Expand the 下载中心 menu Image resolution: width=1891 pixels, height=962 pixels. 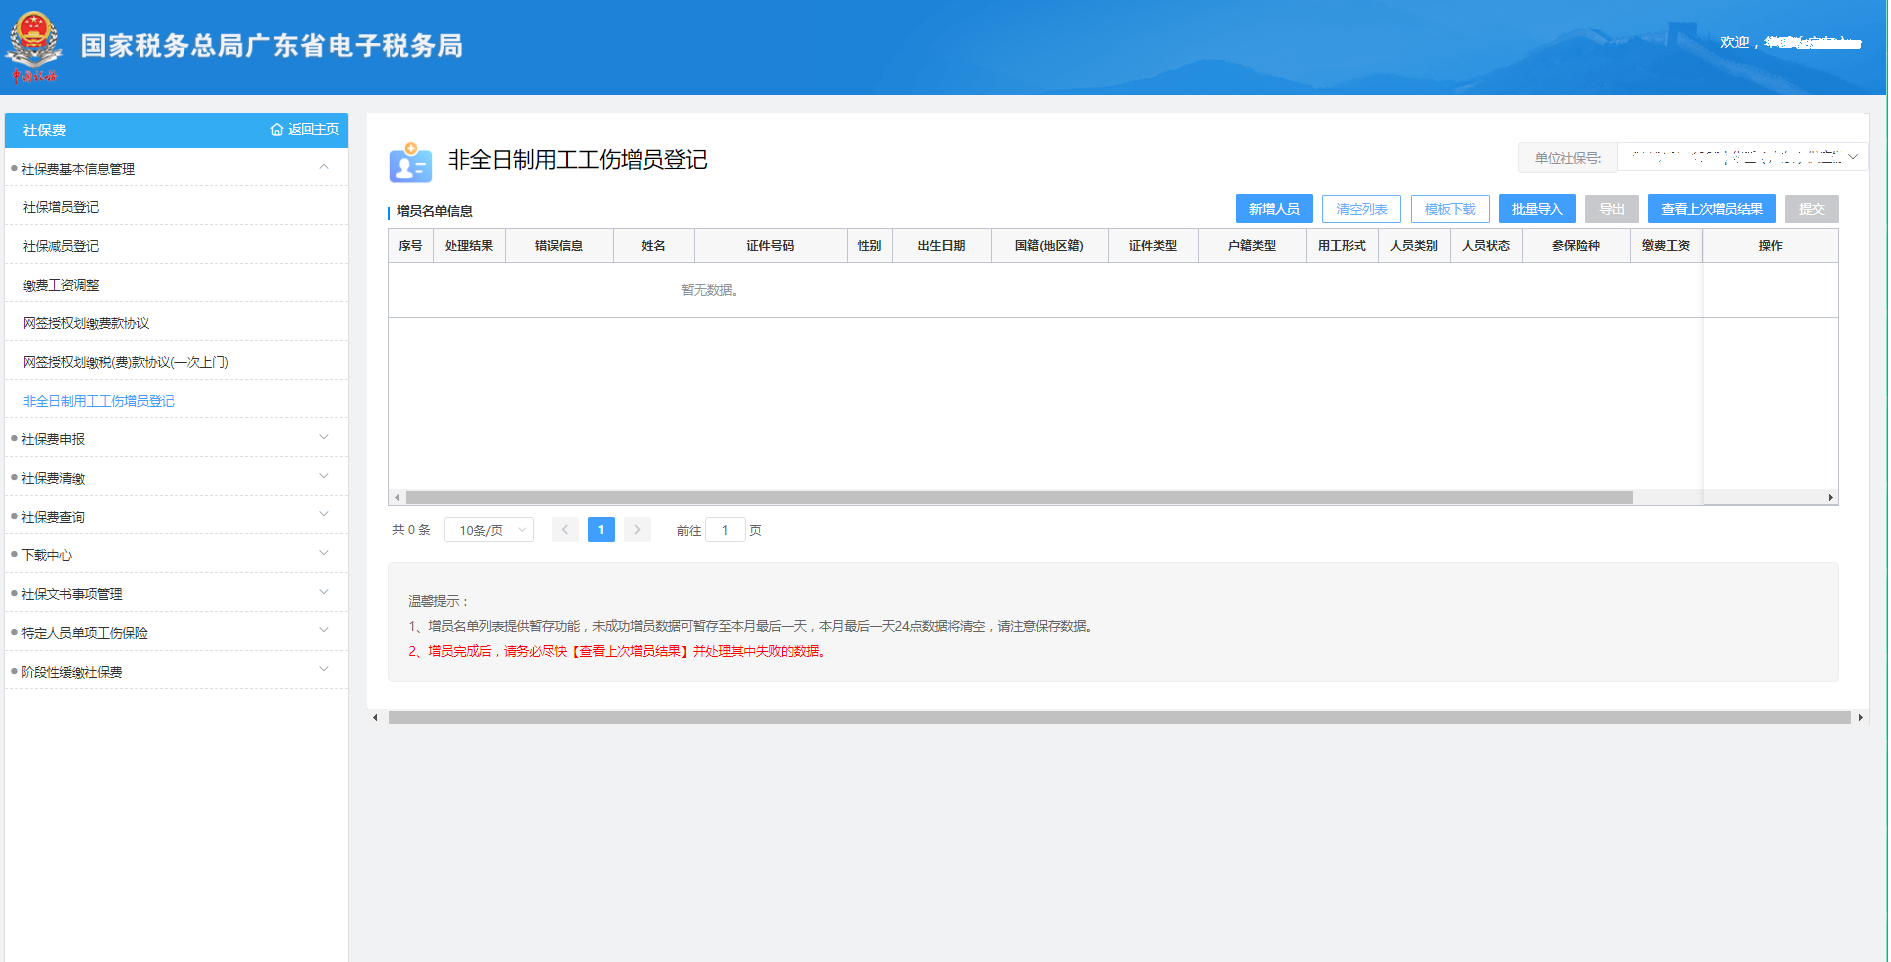tap(324, 554)
